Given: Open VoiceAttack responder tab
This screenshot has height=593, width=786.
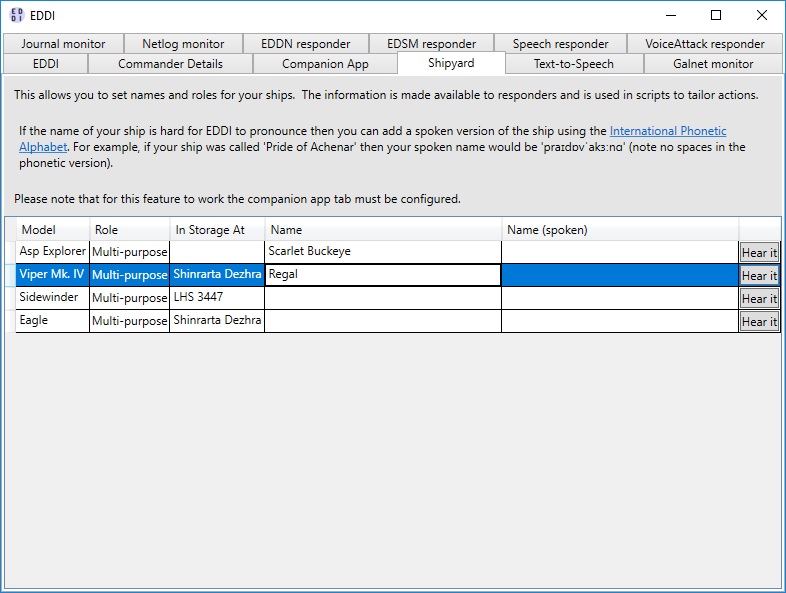Looking at the screenshot, I should click(x=704, y=44).
